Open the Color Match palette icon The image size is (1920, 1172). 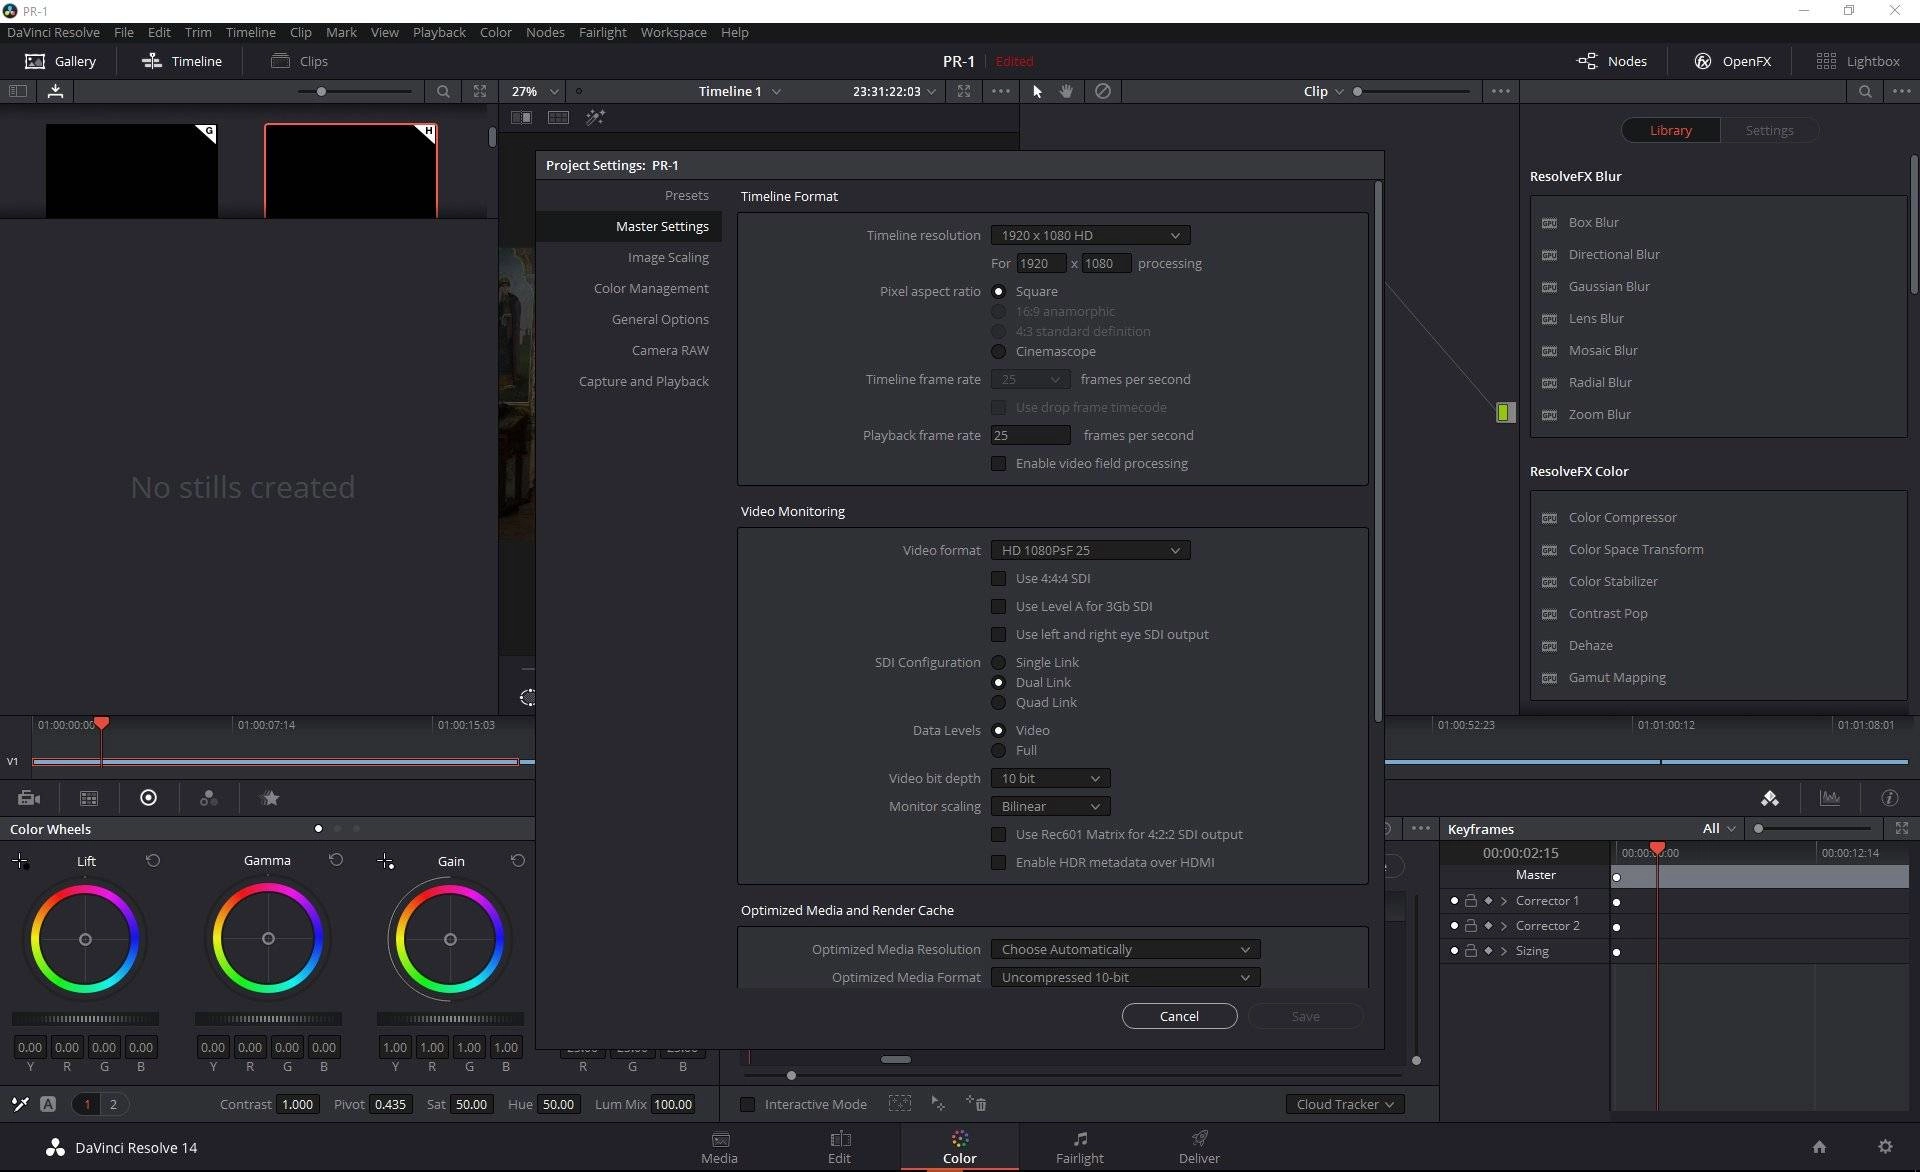[89, 798]
